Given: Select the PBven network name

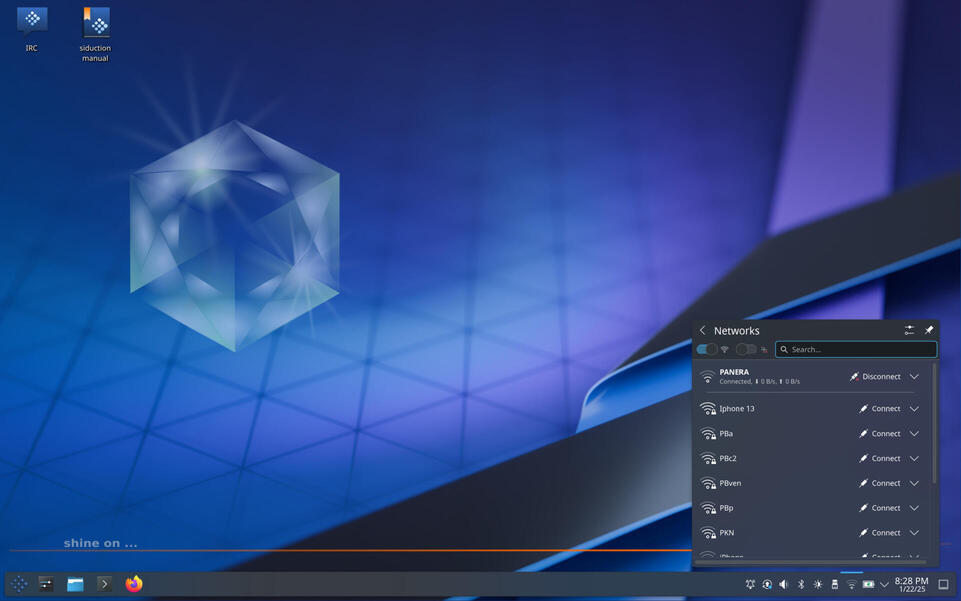Looking at the screenshot, I should [731, 483].
